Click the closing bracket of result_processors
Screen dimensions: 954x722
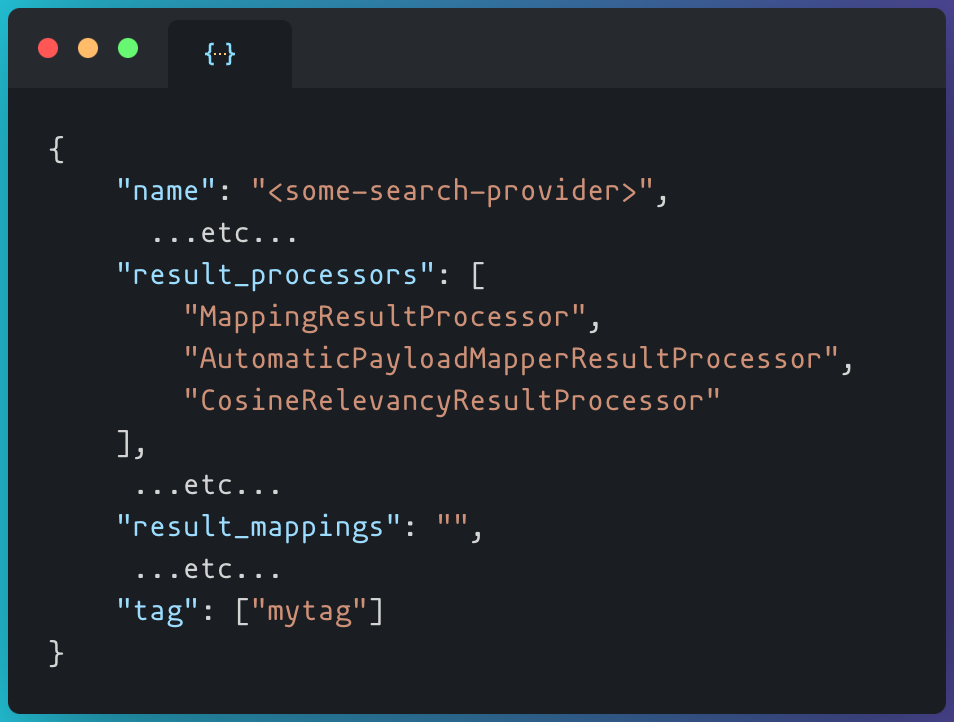point(124,443)
